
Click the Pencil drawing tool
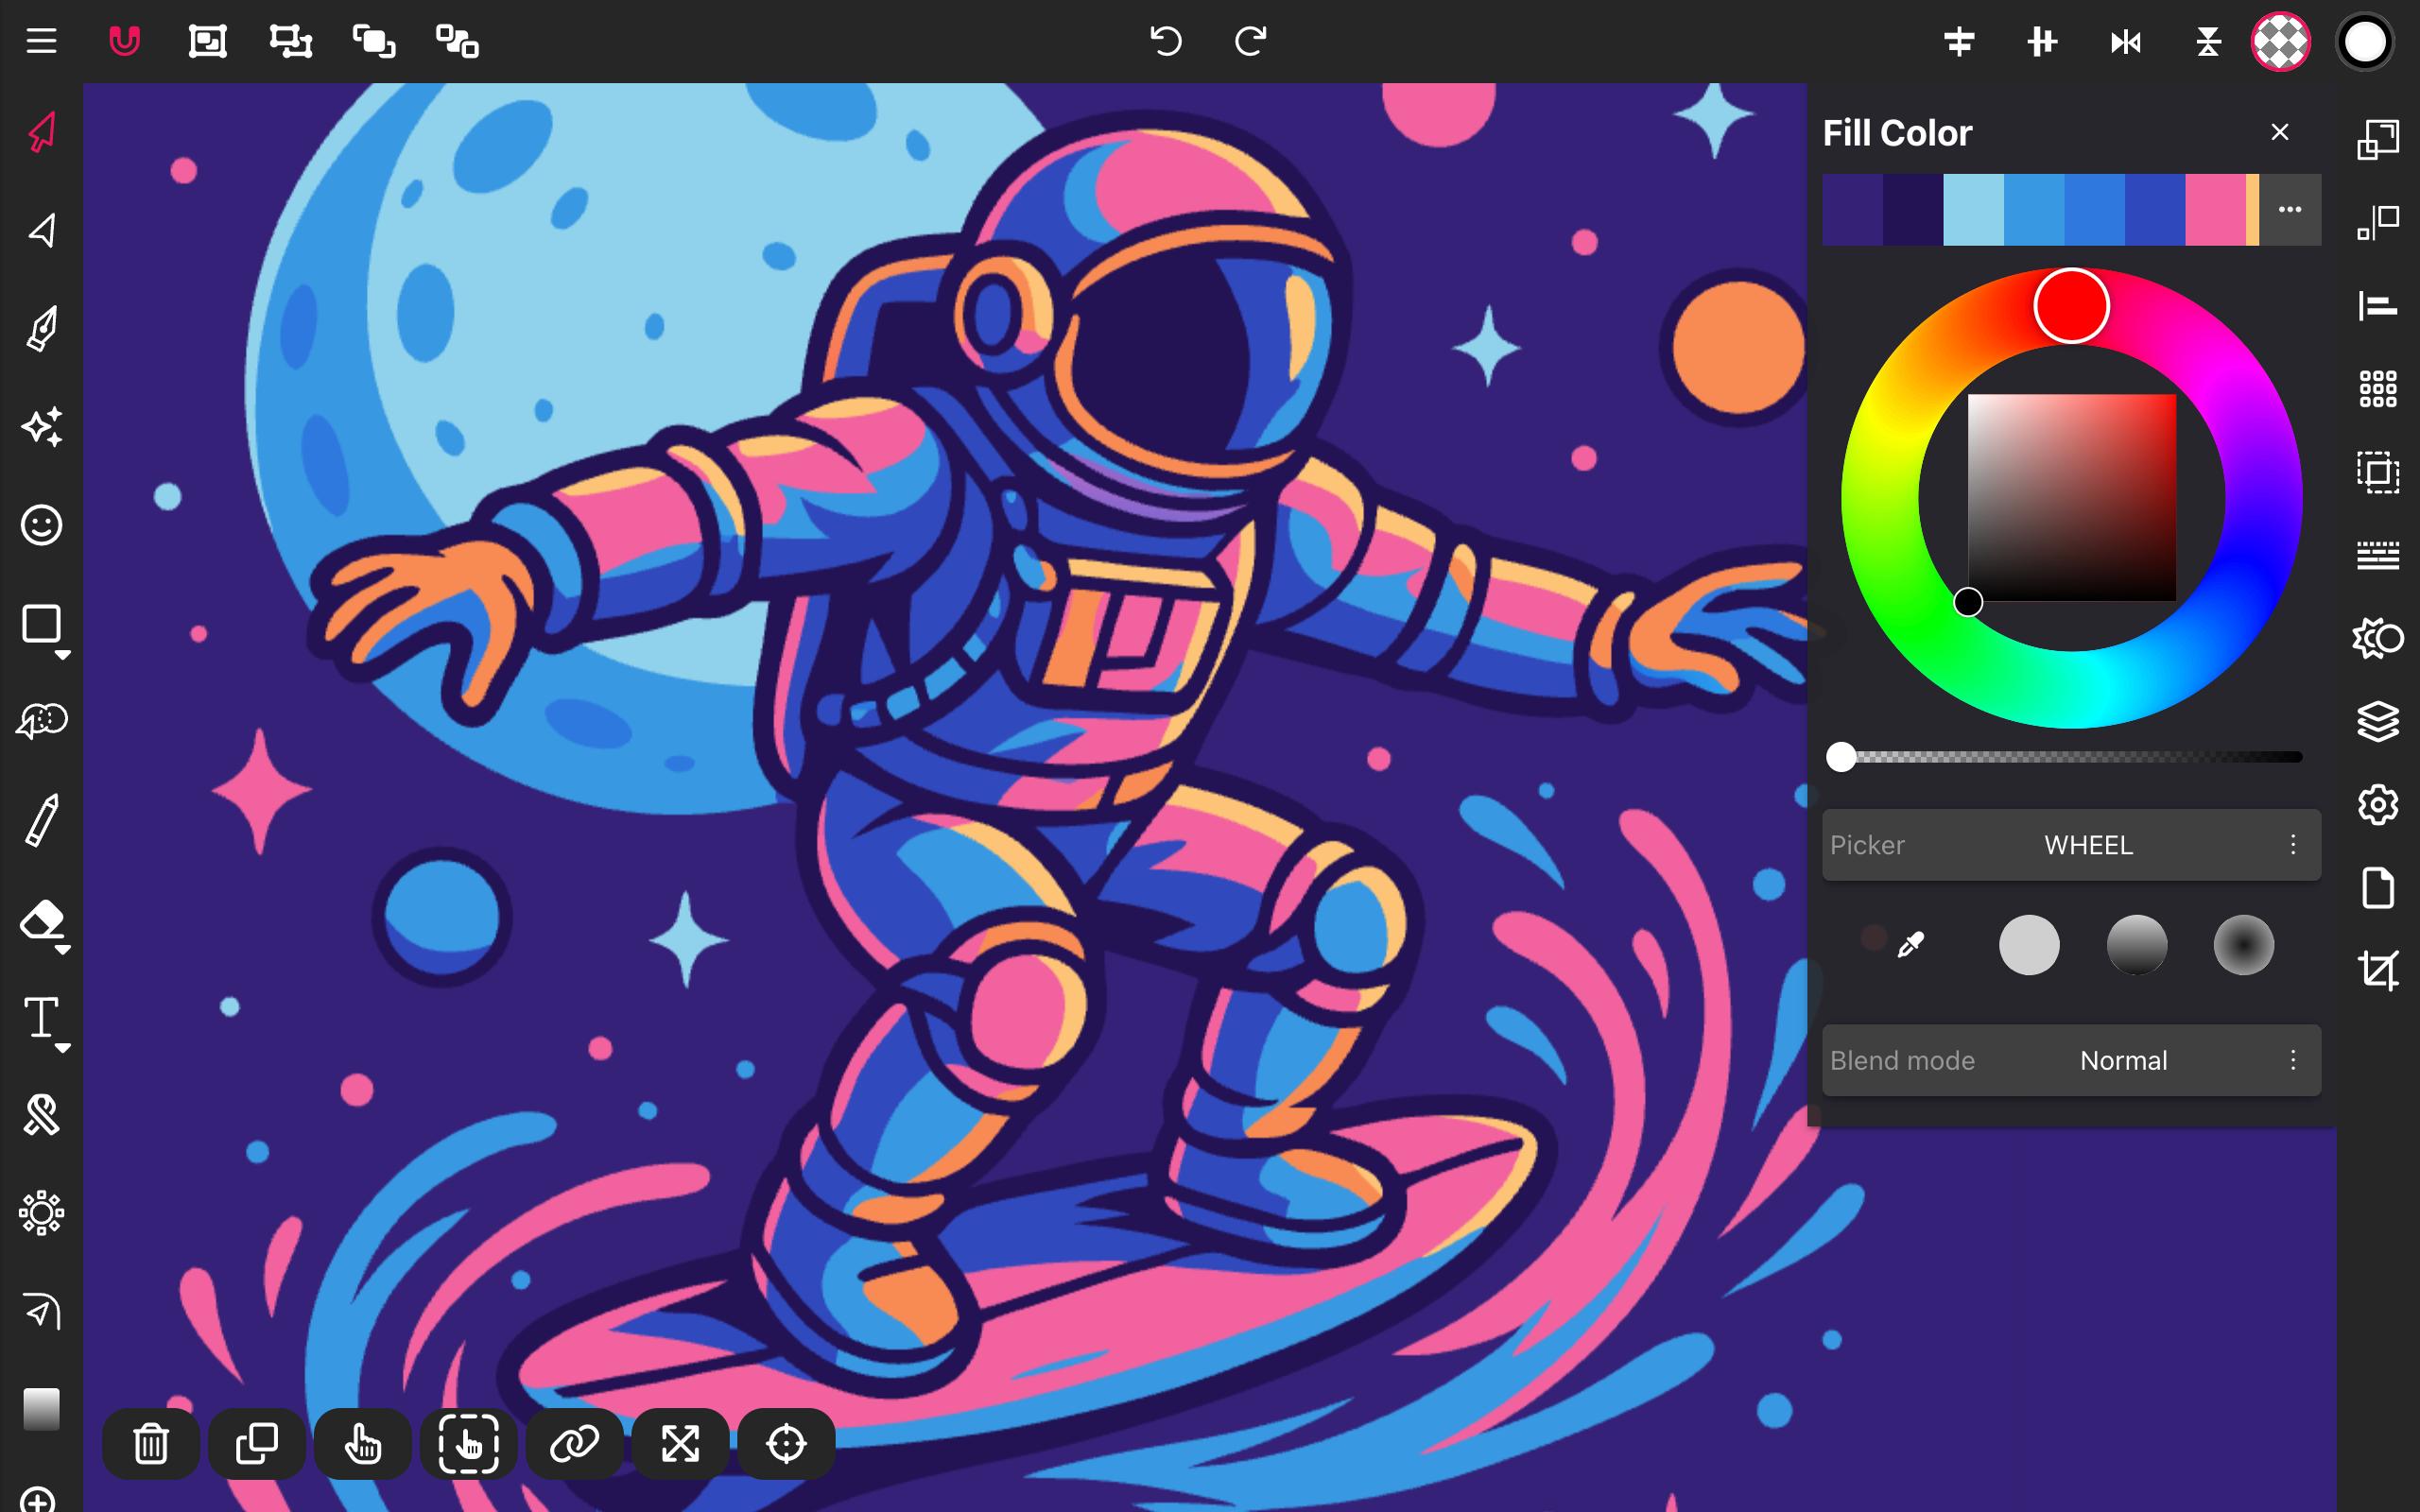coord(42,821)
